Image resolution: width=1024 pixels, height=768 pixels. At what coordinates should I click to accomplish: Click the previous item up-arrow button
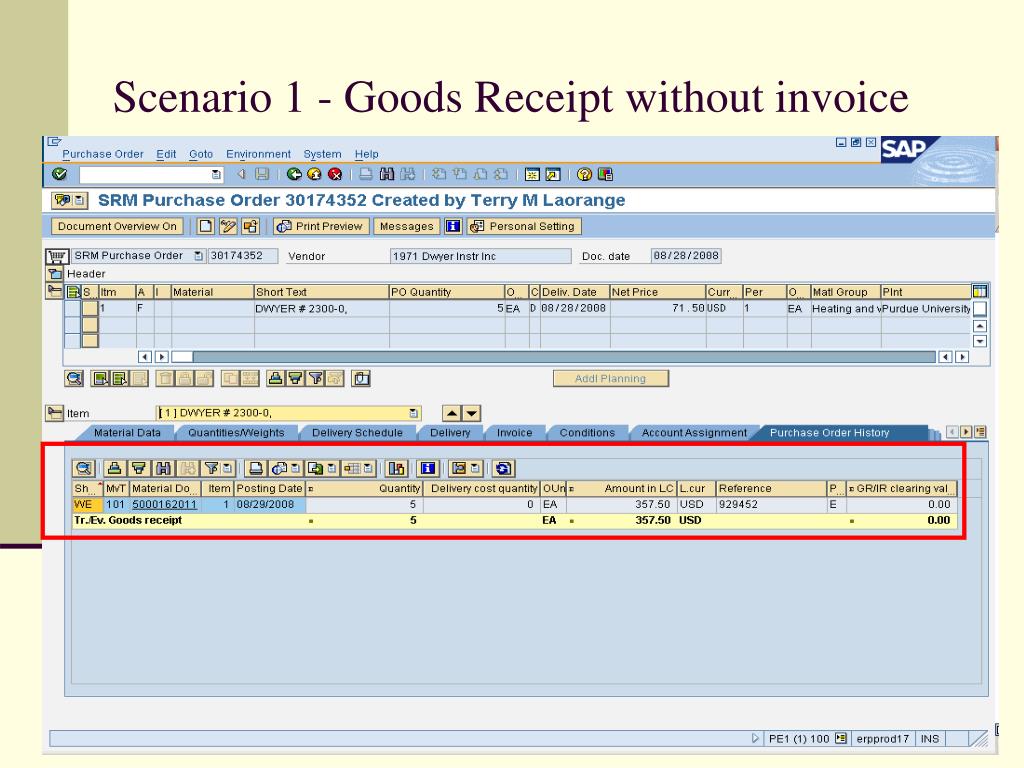452,413
